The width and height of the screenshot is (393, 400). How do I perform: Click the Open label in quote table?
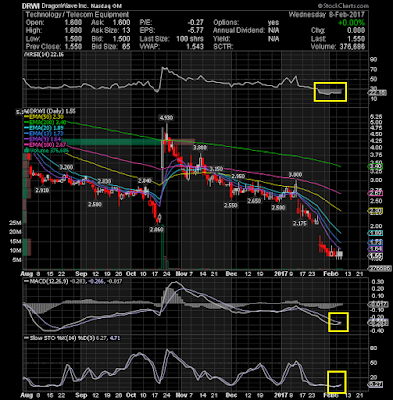(35, 22)
